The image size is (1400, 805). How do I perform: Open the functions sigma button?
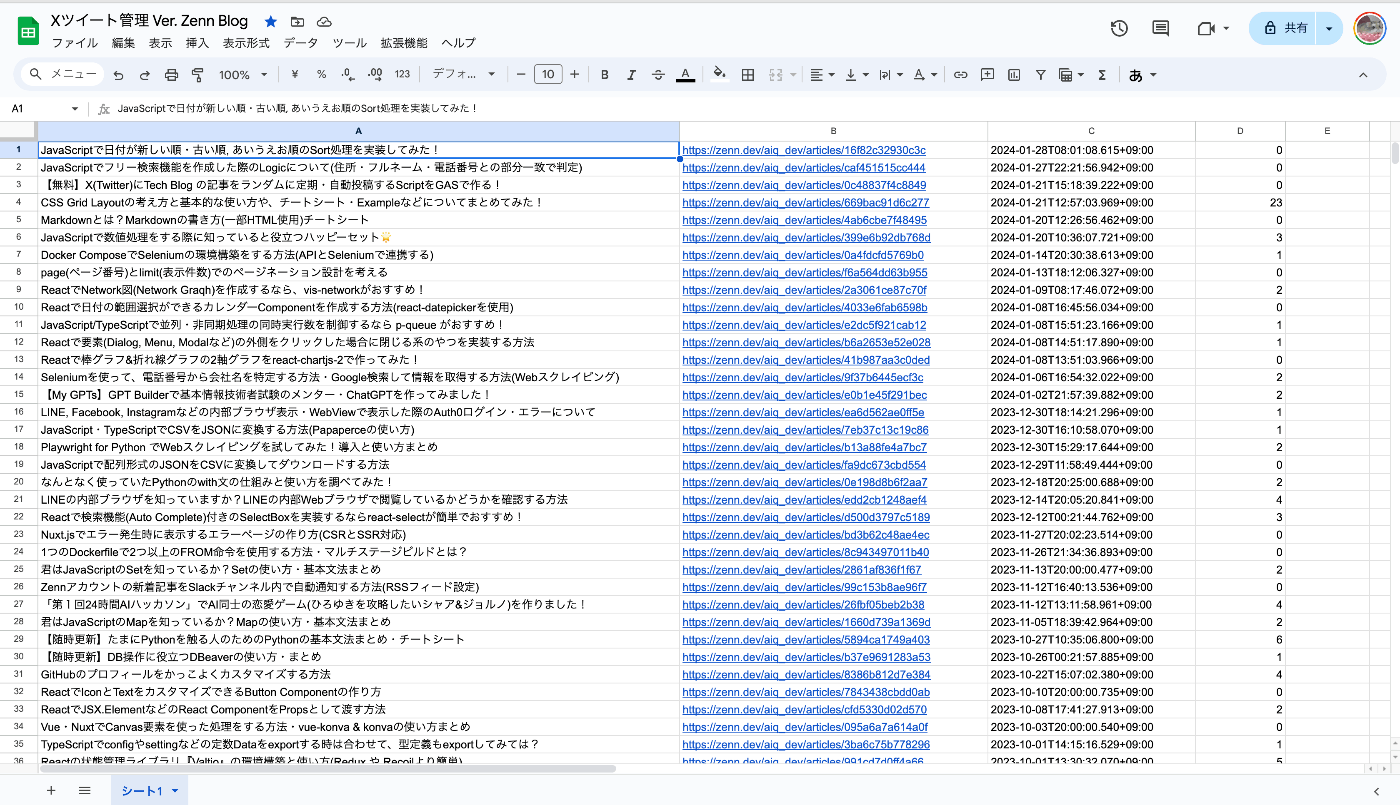1102,75
